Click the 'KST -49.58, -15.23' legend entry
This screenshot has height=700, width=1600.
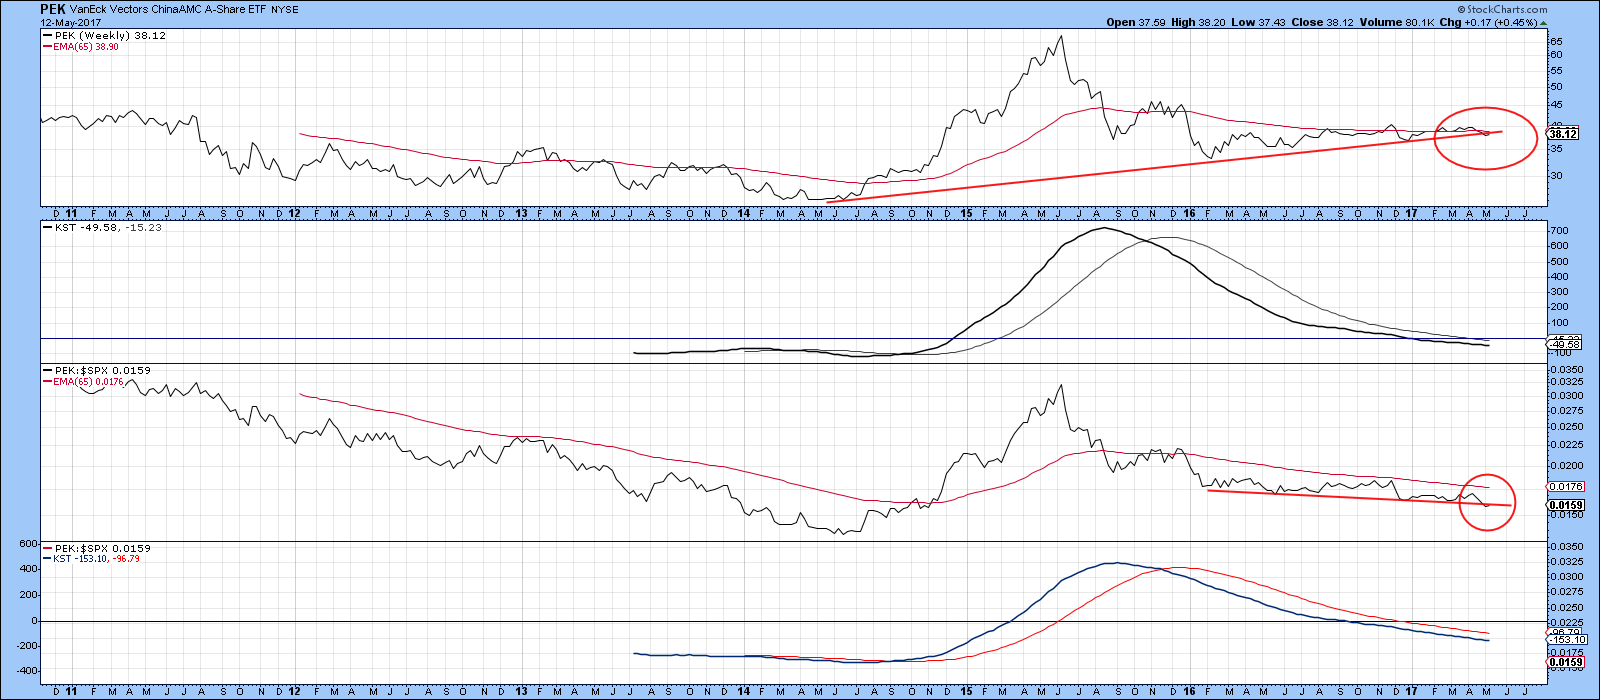[103, 227]
